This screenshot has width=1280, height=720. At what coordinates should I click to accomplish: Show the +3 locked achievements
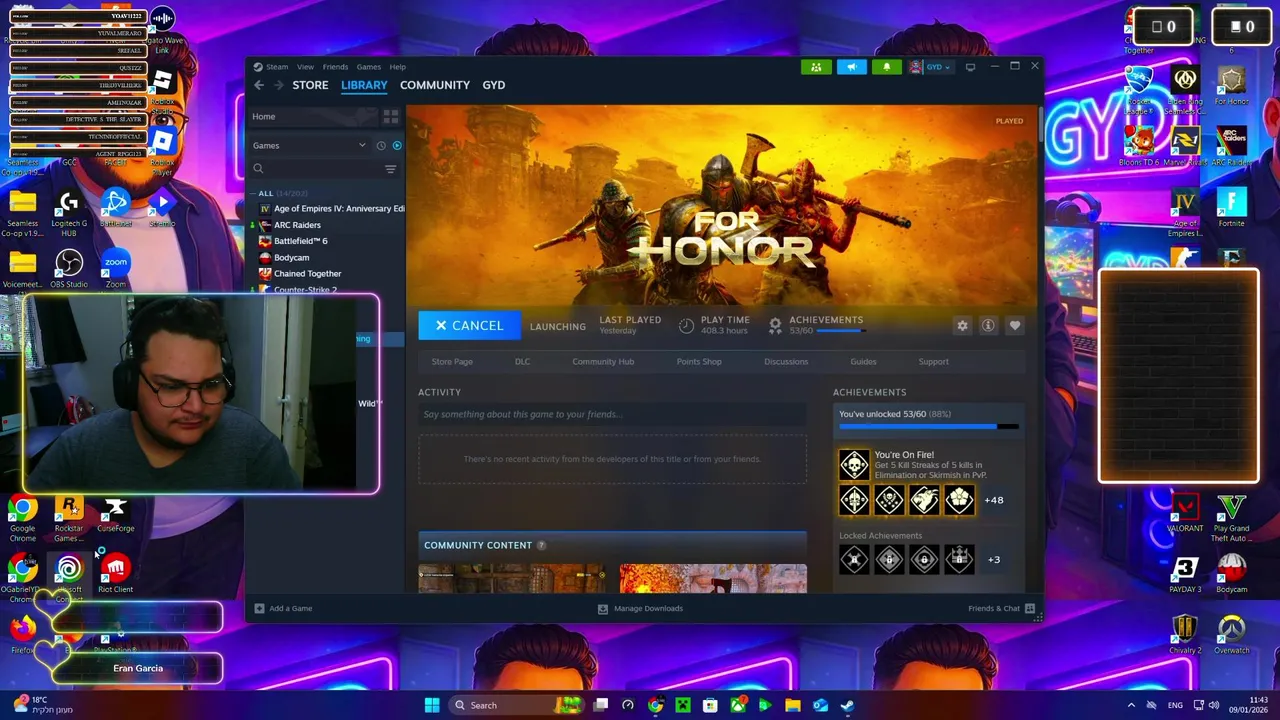[x=994, y=559]
